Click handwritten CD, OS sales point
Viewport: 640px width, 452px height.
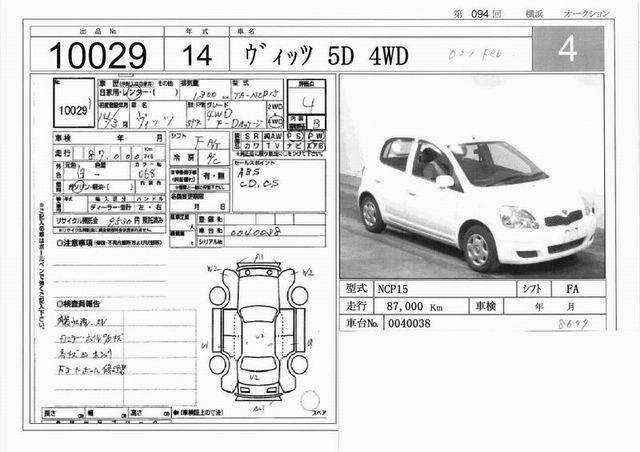click(x=259, y=184)
